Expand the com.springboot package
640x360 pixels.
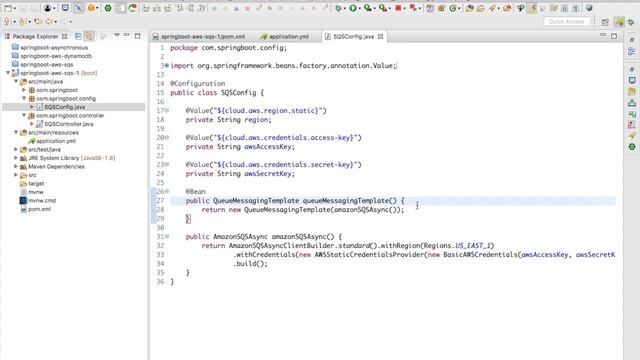(24, 90)
